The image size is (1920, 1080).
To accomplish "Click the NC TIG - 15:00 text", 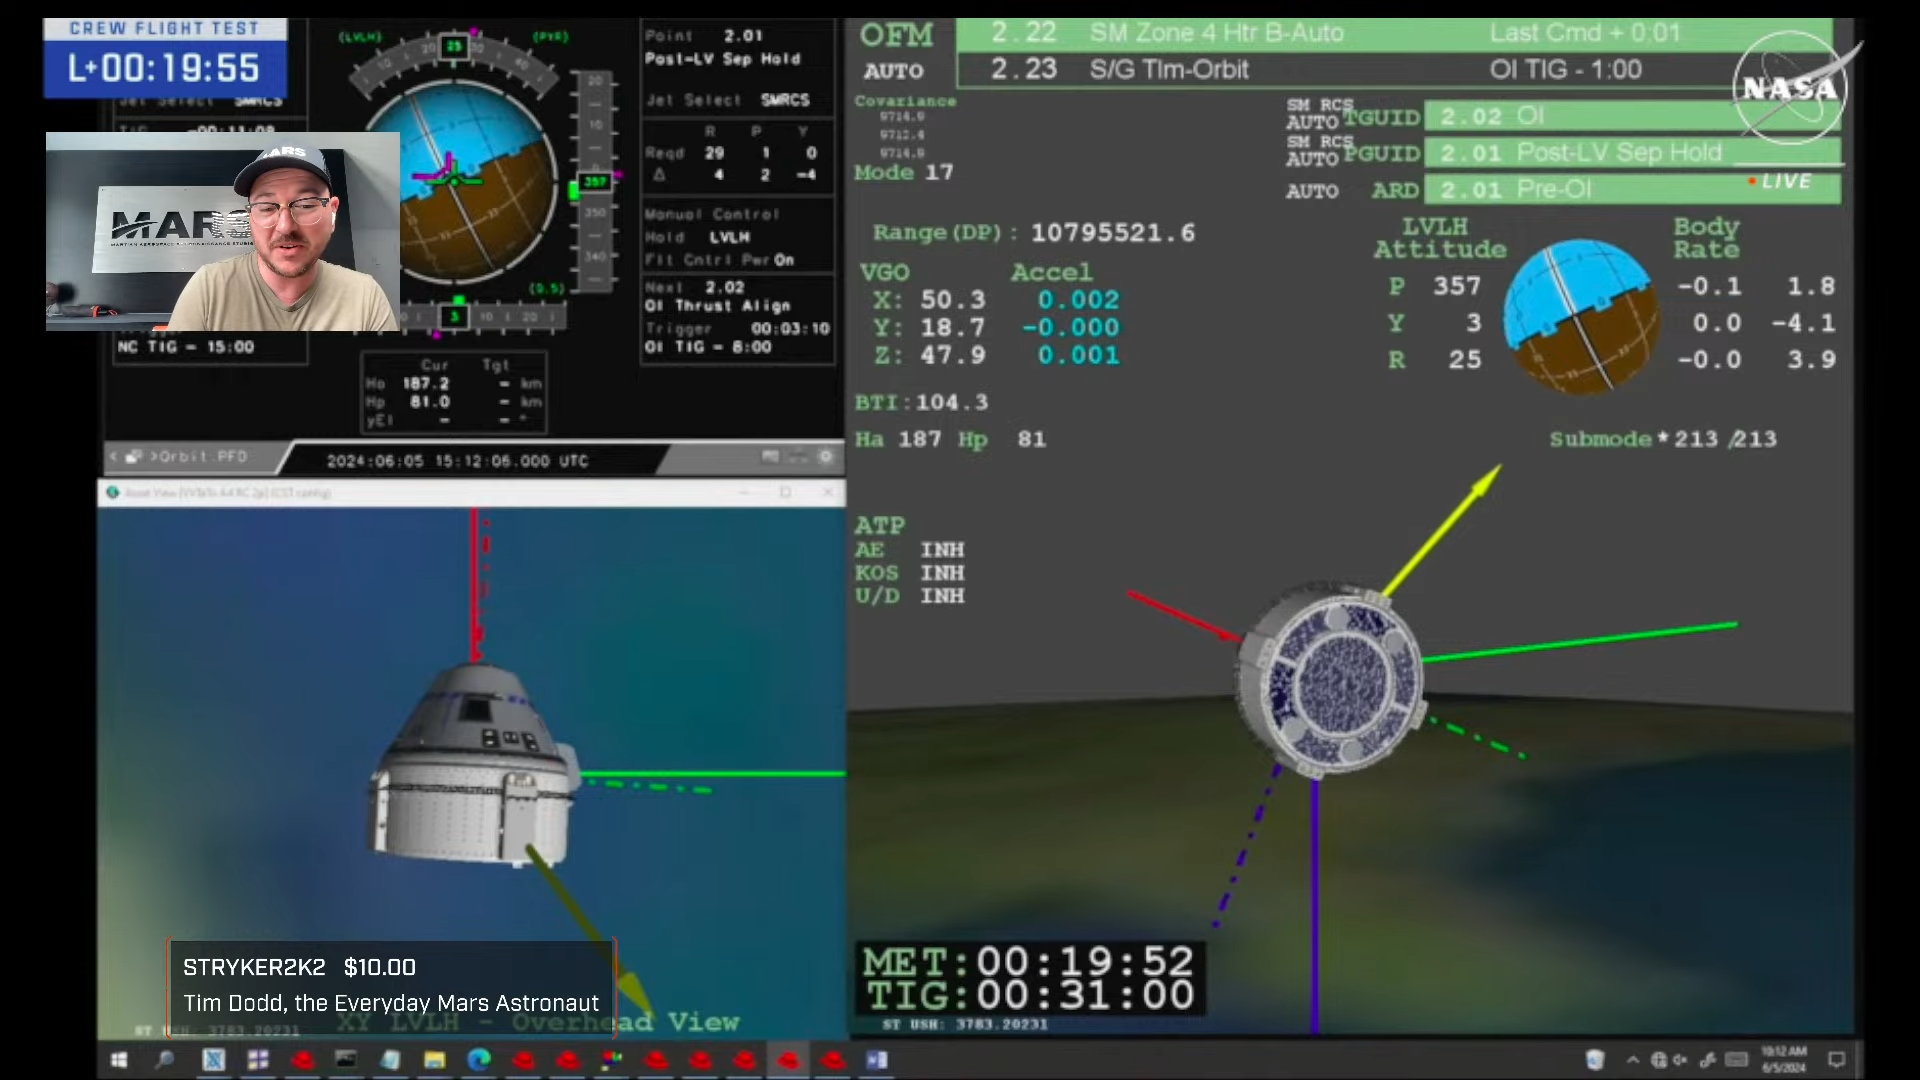I will (186, 347).
